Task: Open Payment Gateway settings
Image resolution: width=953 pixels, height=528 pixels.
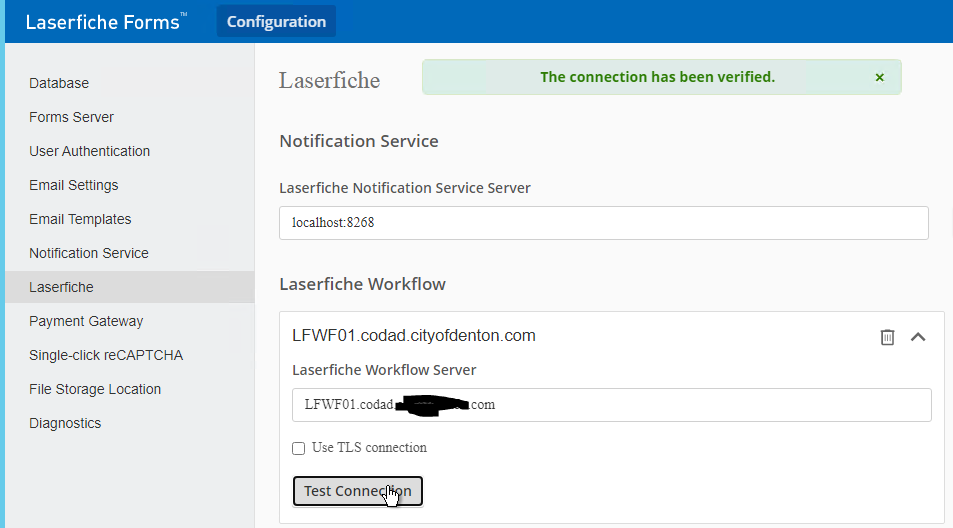Action: click(x=86, y=321)
